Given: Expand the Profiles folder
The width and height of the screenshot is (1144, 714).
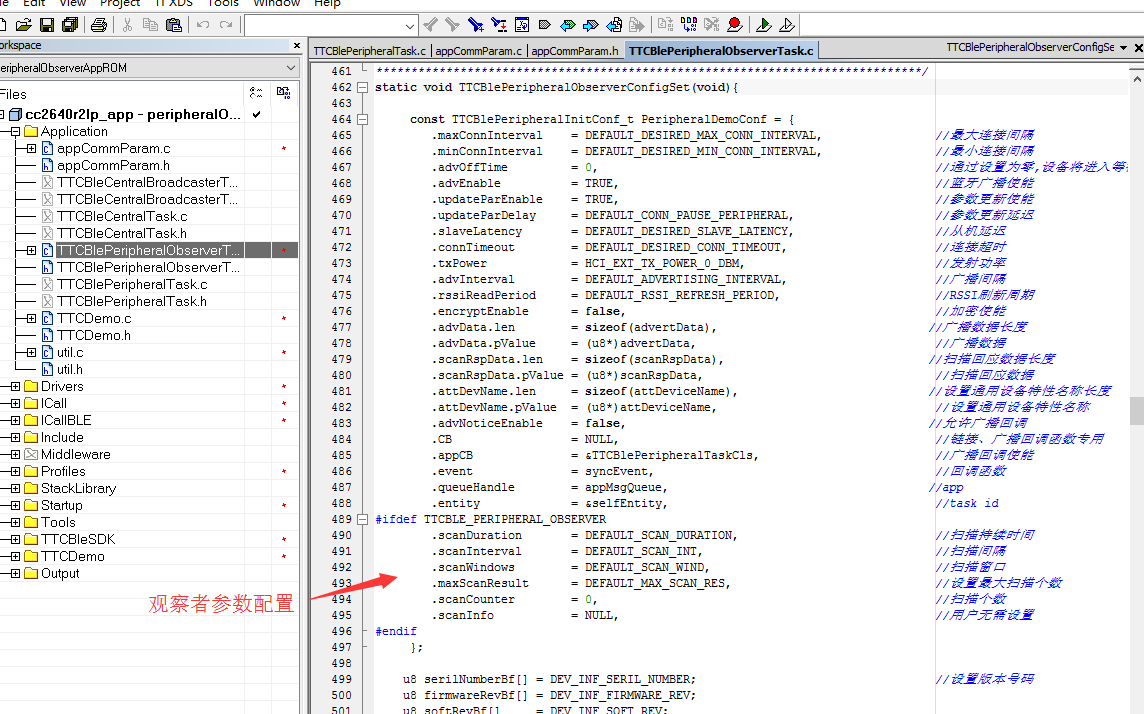Looking at the screenshot, I should pyautogui.click(x=15, y=472).
